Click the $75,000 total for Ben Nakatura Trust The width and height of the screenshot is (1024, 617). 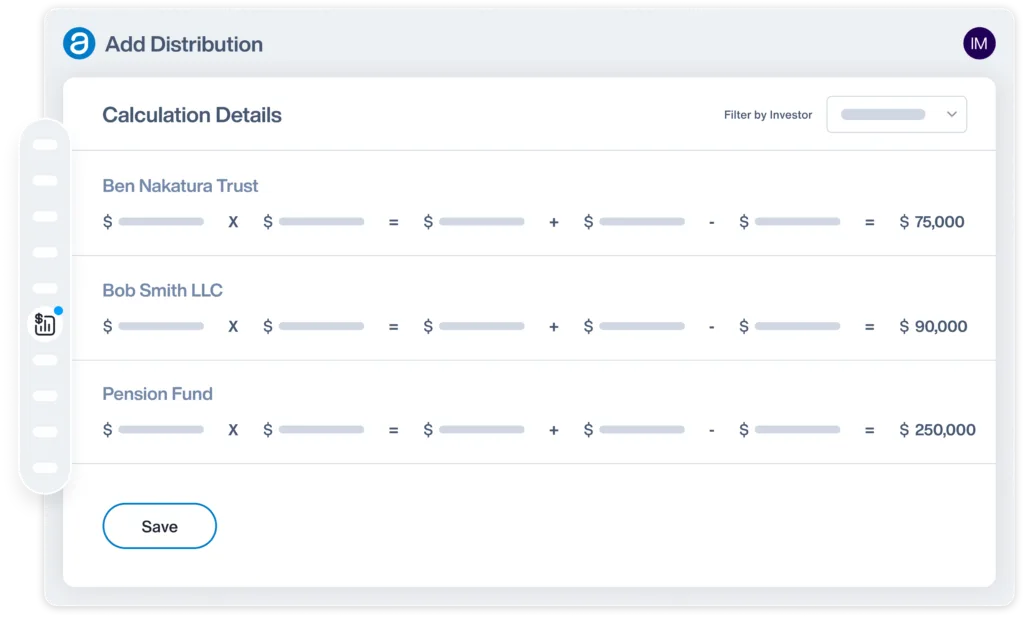(933, 222)
